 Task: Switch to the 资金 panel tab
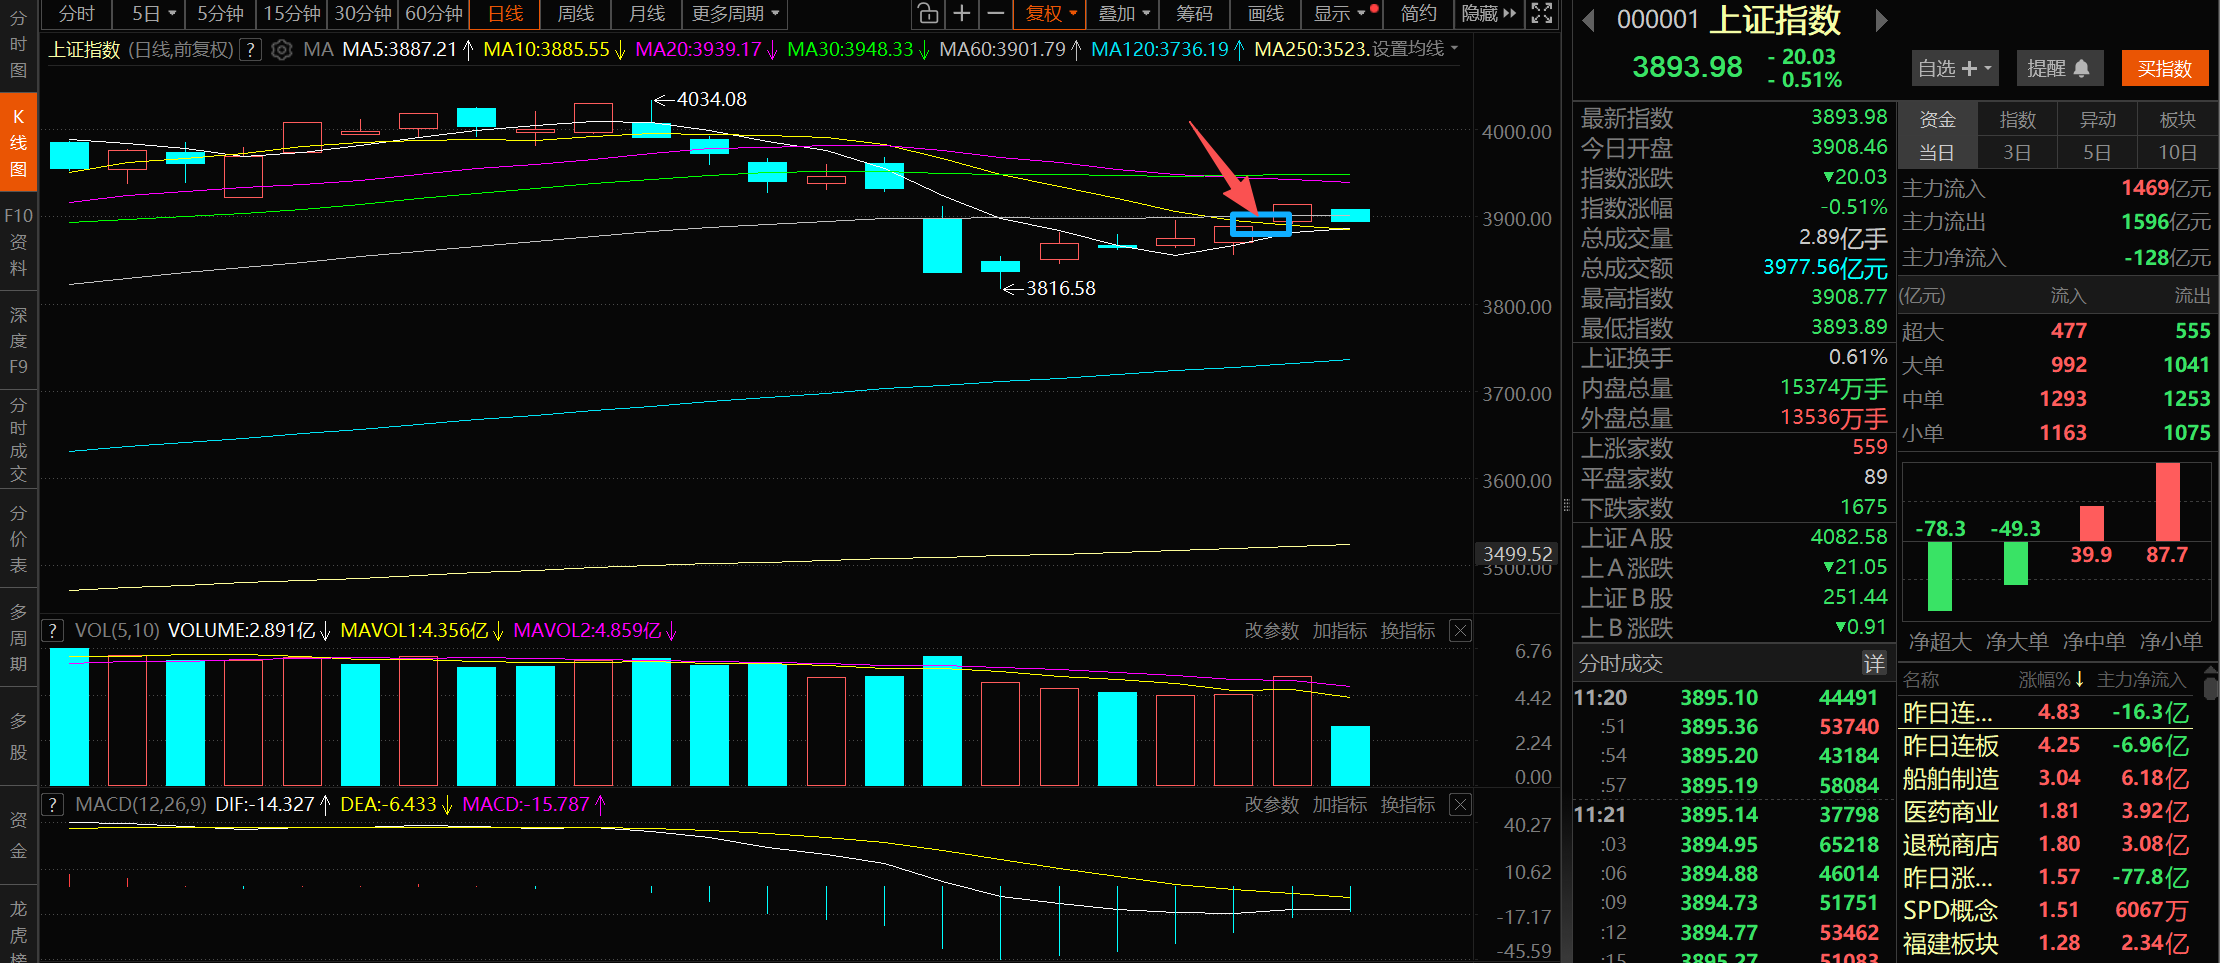(x=1937, y=120)
